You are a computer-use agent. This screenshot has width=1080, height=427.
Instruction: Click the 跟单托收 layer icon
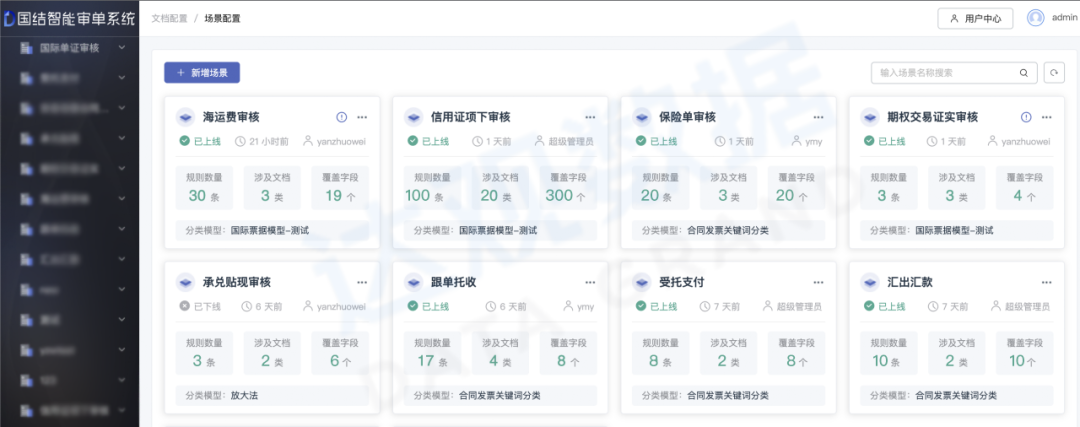click(x=413, y=282)
